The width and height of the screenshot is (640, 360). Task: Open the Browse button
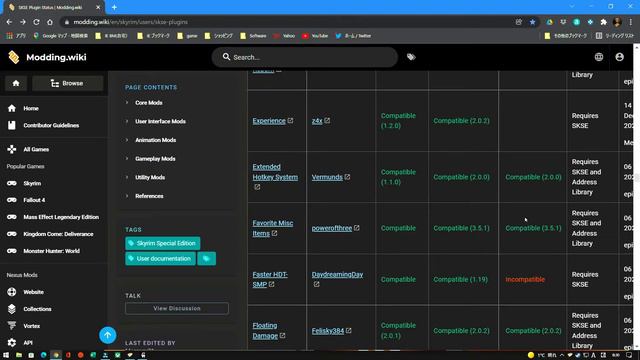point(67,83)
